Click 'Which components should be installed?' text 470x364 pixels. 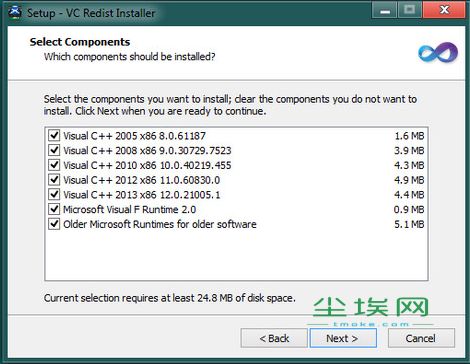tap(129, 57)
